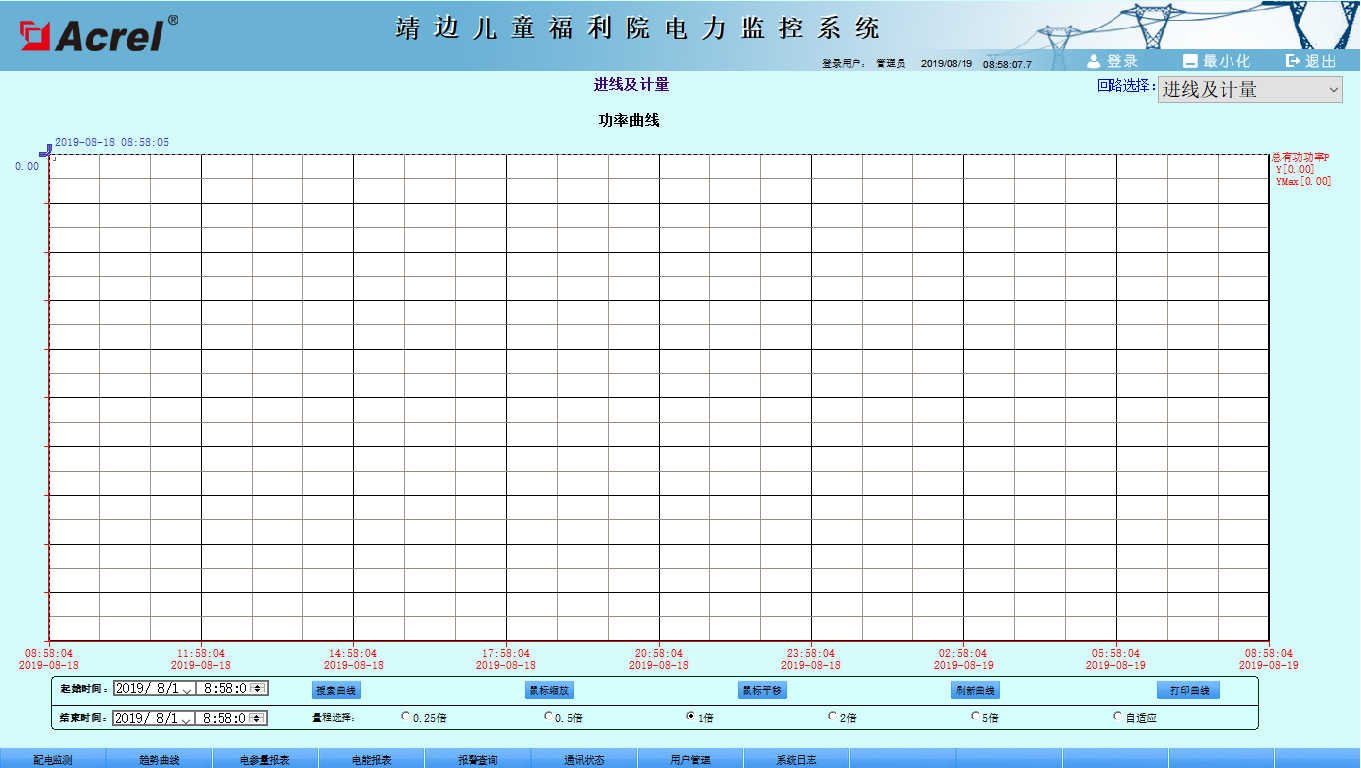The width and height of the screenshot is (1361, 768).
Task: Click the 打印曲线 print button
Action: [x=1189, y=690]
